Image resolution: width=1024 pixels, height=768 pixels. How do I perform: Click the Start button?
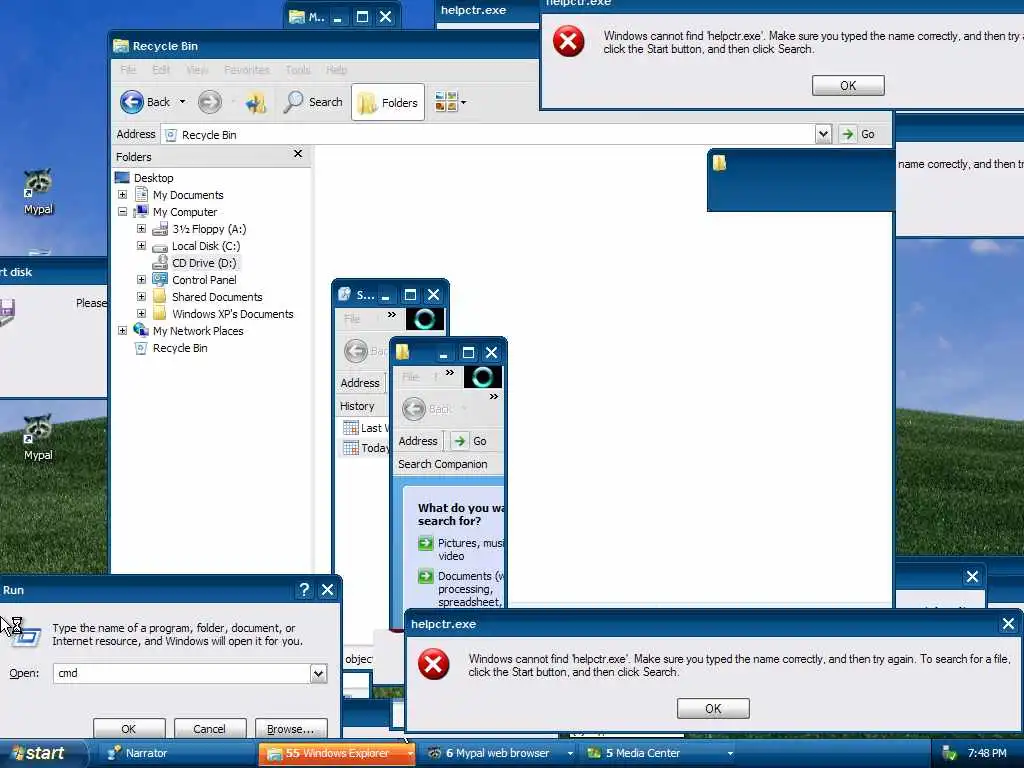[x=42, y=754]
